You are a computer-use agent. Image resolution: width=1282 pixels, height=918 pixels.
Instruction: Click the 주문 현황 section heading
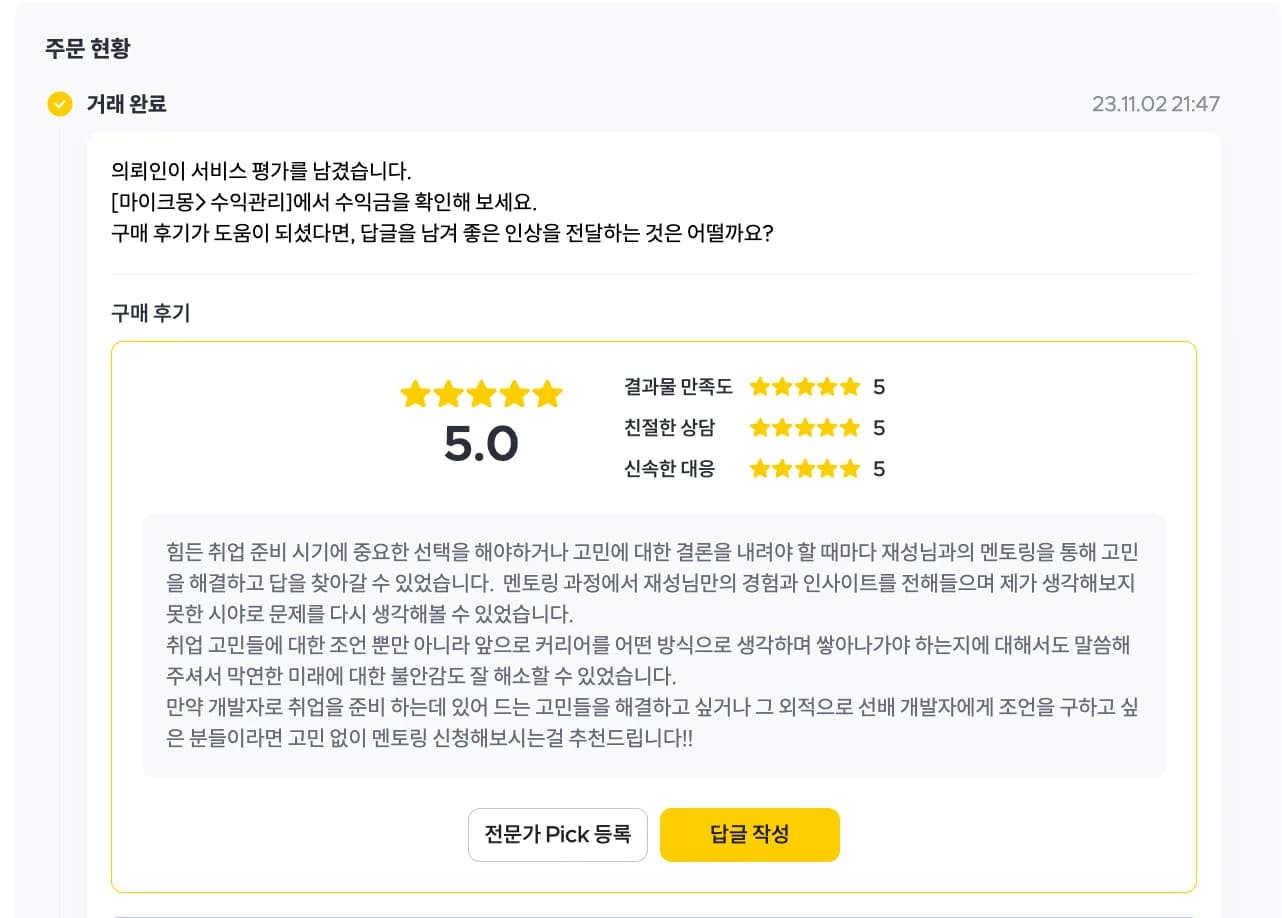point(87,48)
